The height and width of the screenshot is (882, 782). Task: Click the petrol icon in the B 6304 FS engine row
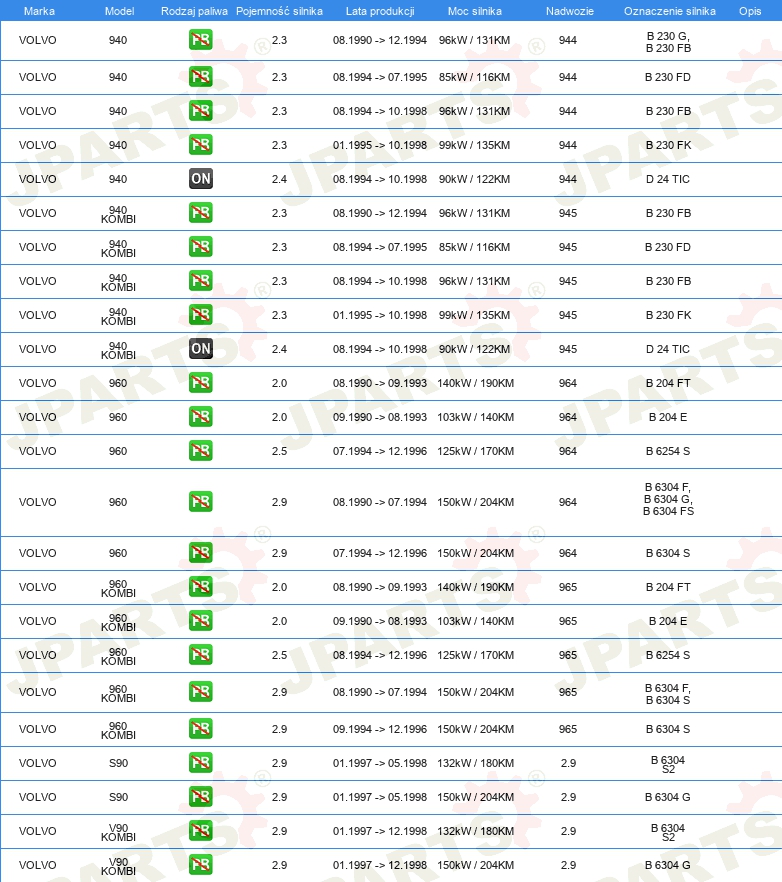[x=201, y=502]
